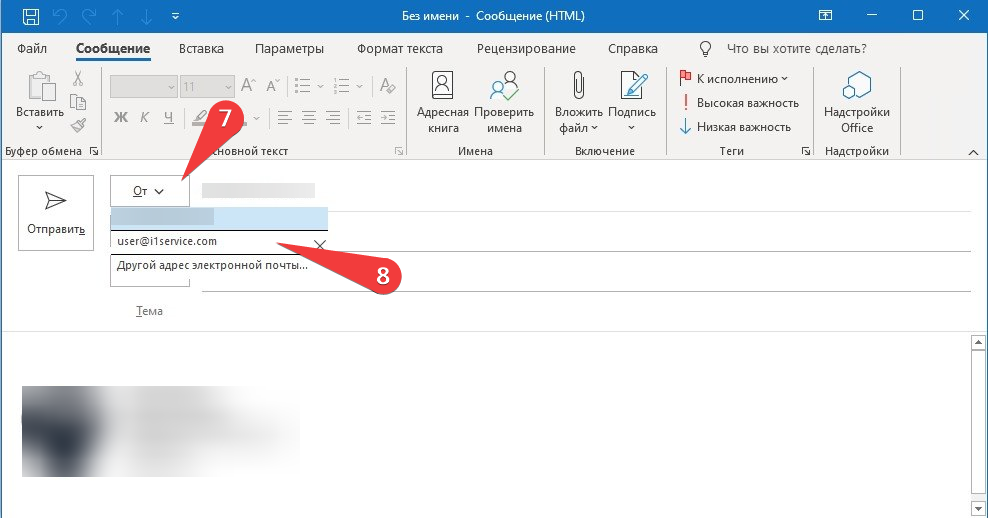The image size is (988, 518).
Task: Click the numbered list icon
Action: tap(342, 86)
